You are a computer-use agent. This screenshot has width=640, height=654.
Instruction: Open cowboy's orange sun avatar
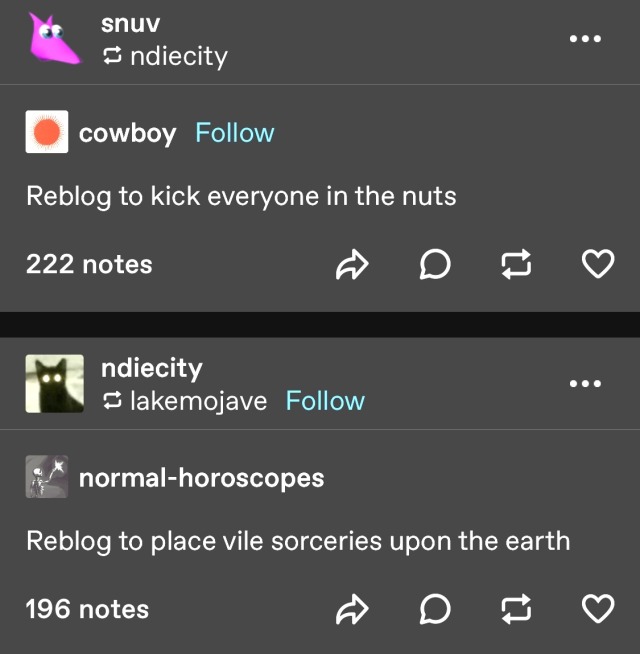pos(47,131)
